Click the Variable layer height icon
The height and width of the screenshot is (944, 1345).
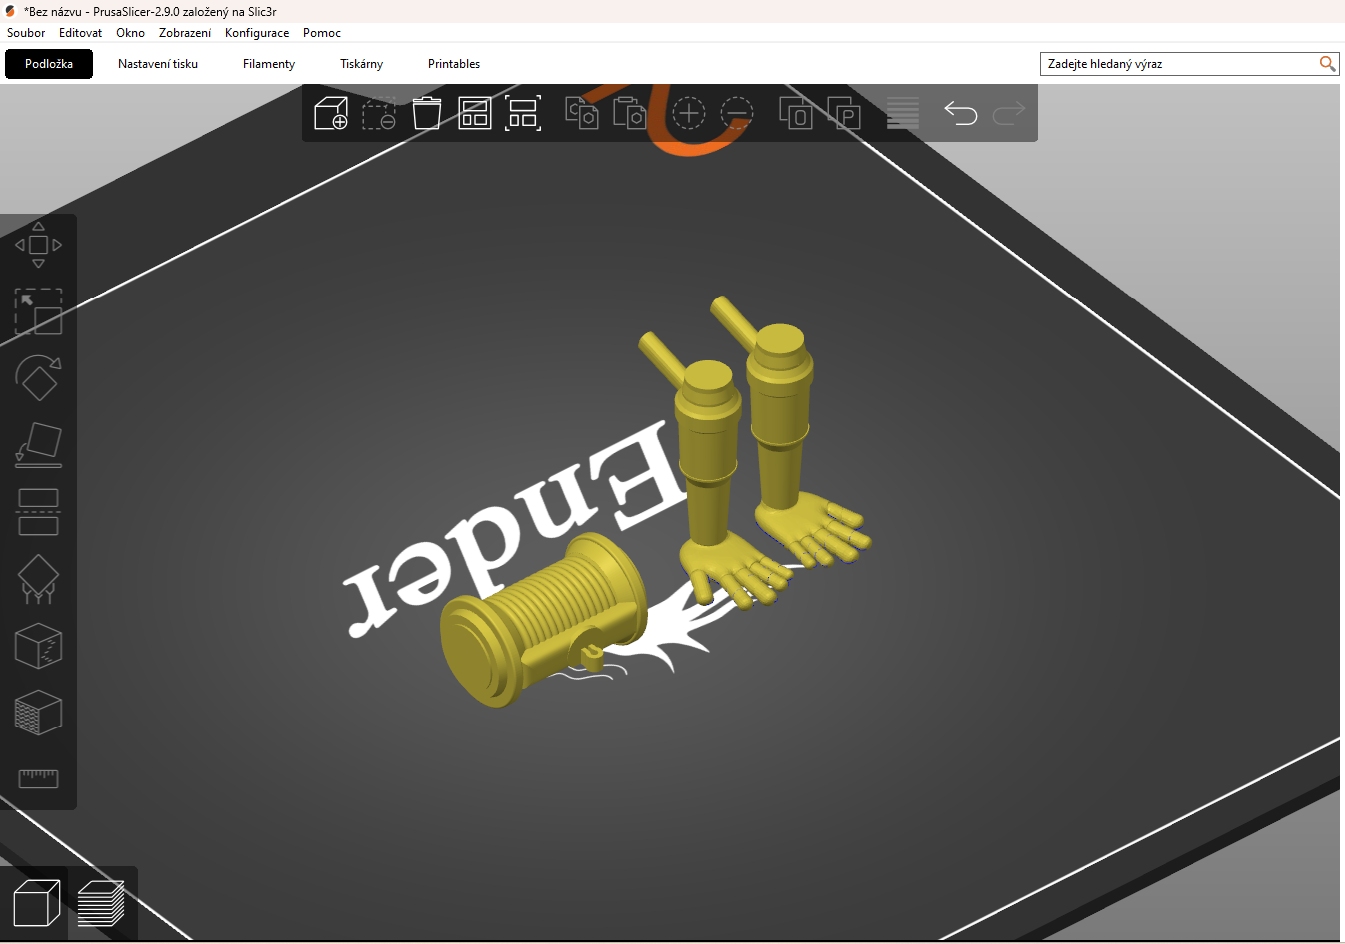tap(903, 113)
